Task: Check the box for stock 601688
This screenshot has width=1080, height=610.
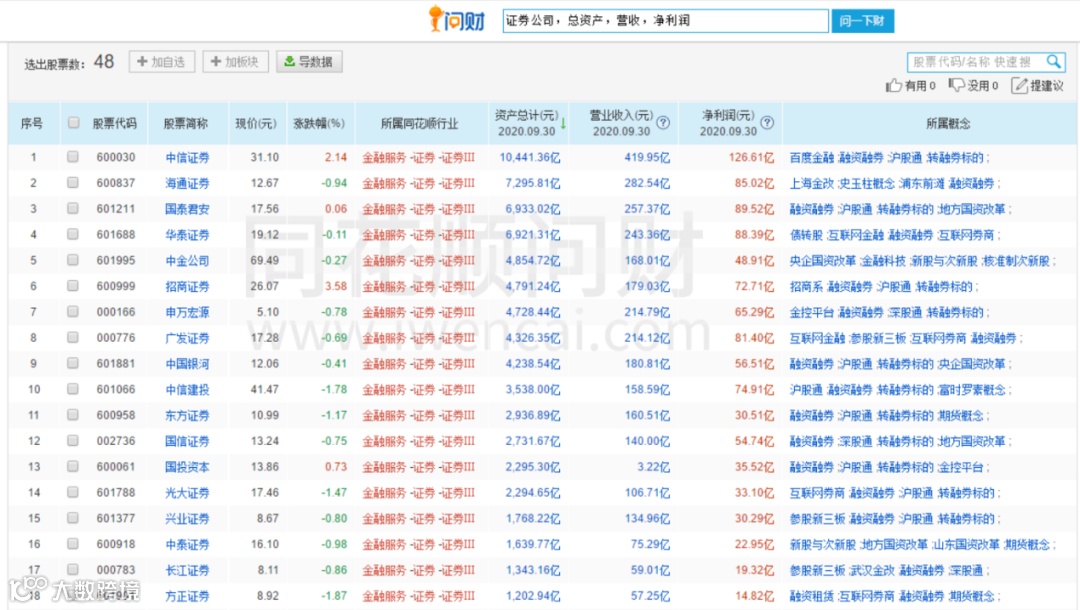Action: pos(73,234)
